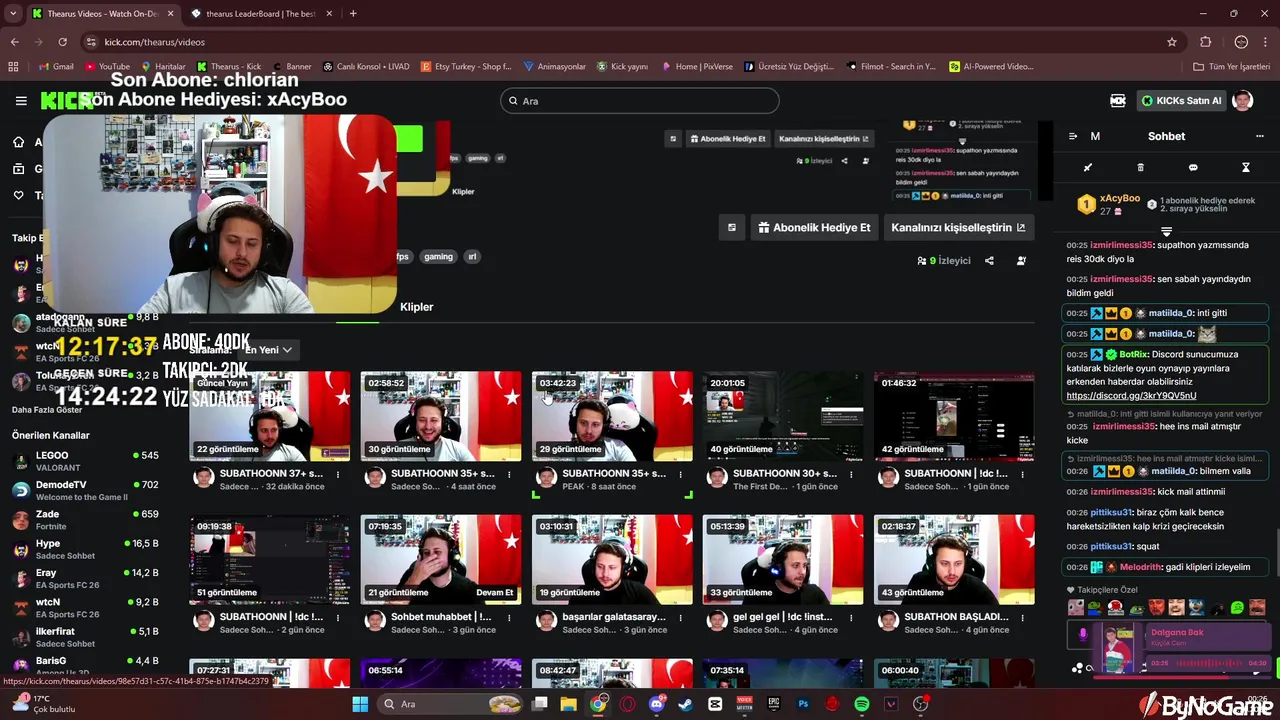Collapse the chat panel with the arrow icon
Image resolution: width=1280 pixels, height=720 pixels.
pyautogui.click(x=1073, y=136)
